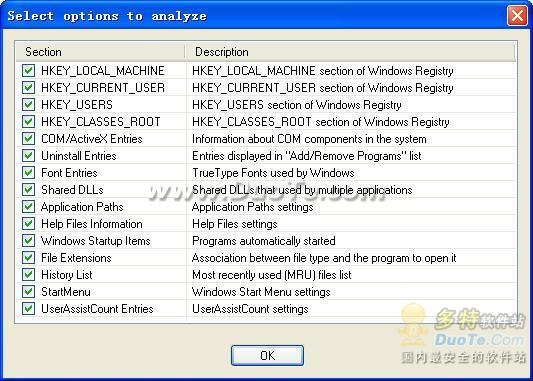Select the COM/ActiveX Entries label
The image size is (533, 381).
(92, 139)
